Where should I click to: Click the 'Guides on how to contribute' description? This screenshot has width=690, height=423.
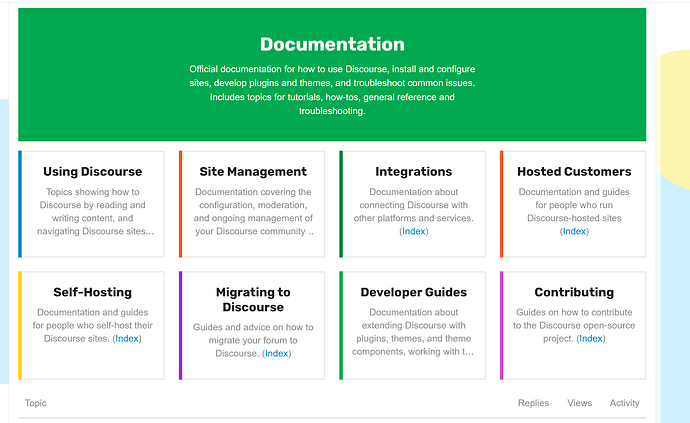(574, 325)
